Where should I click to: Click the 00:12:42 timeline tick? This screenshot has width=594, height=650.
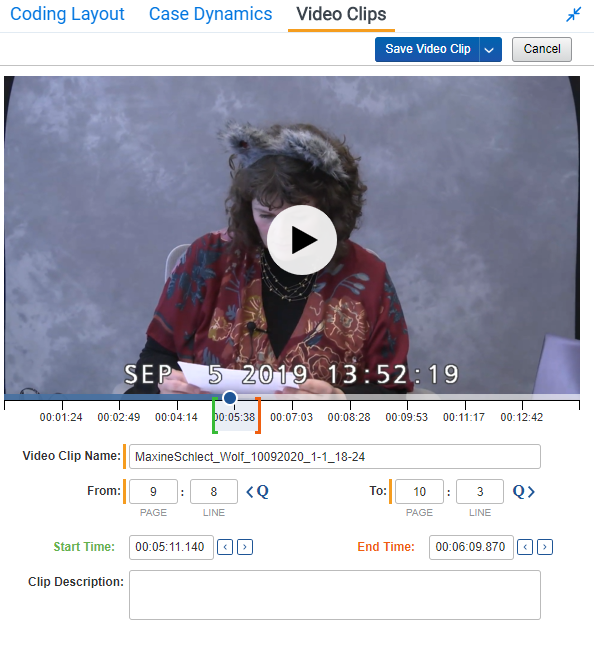click(x=521, y=417)
